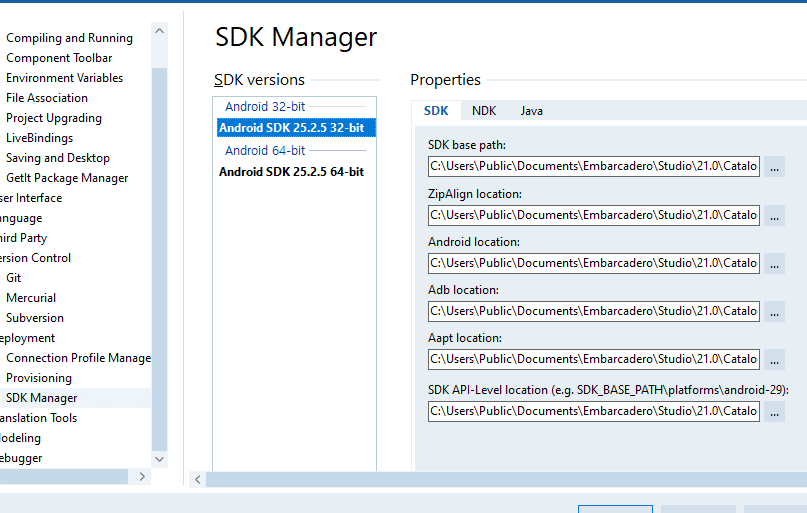The height and width of the screenshot is (513, 807).
Task: Select Version Control node
Action: point(35,258)
